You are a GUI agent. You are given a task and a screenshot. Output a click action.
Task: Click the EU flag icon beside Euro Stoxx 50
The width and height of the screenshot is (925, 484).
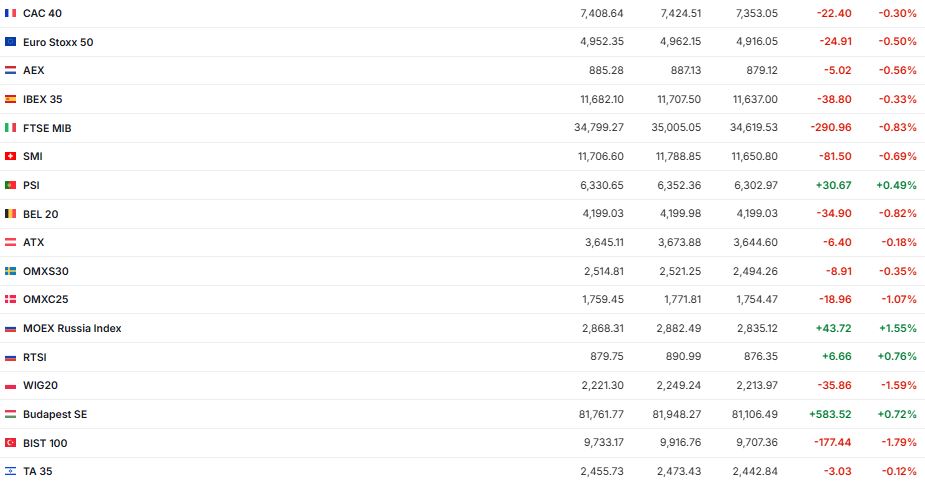click(10, 42)
